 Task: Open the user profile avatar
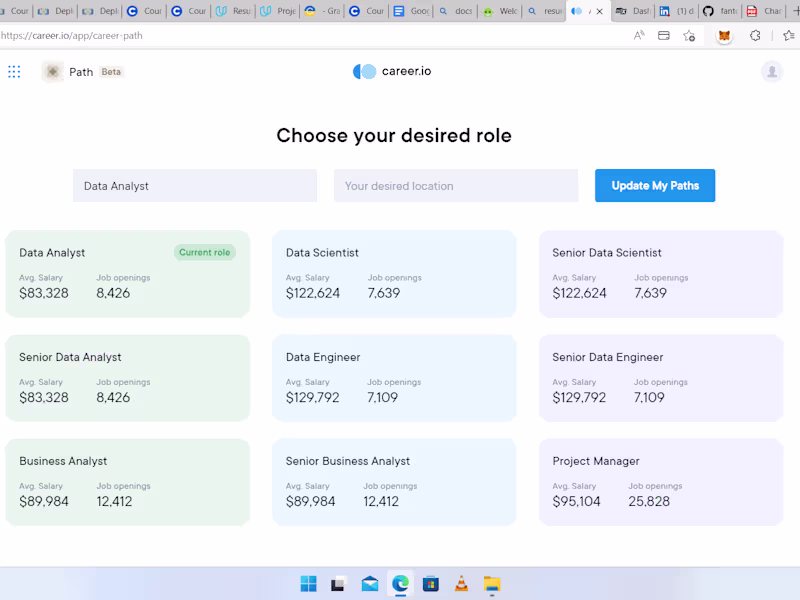click(x=771, y=72)
